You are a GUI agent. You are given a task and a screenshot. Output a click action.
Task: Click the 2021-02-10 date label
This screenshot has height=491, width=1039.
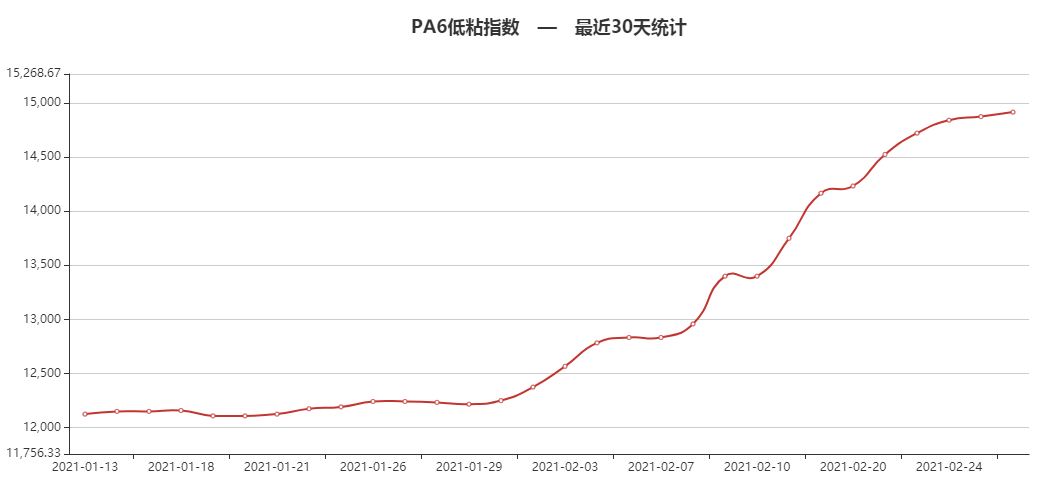point(757,466)
